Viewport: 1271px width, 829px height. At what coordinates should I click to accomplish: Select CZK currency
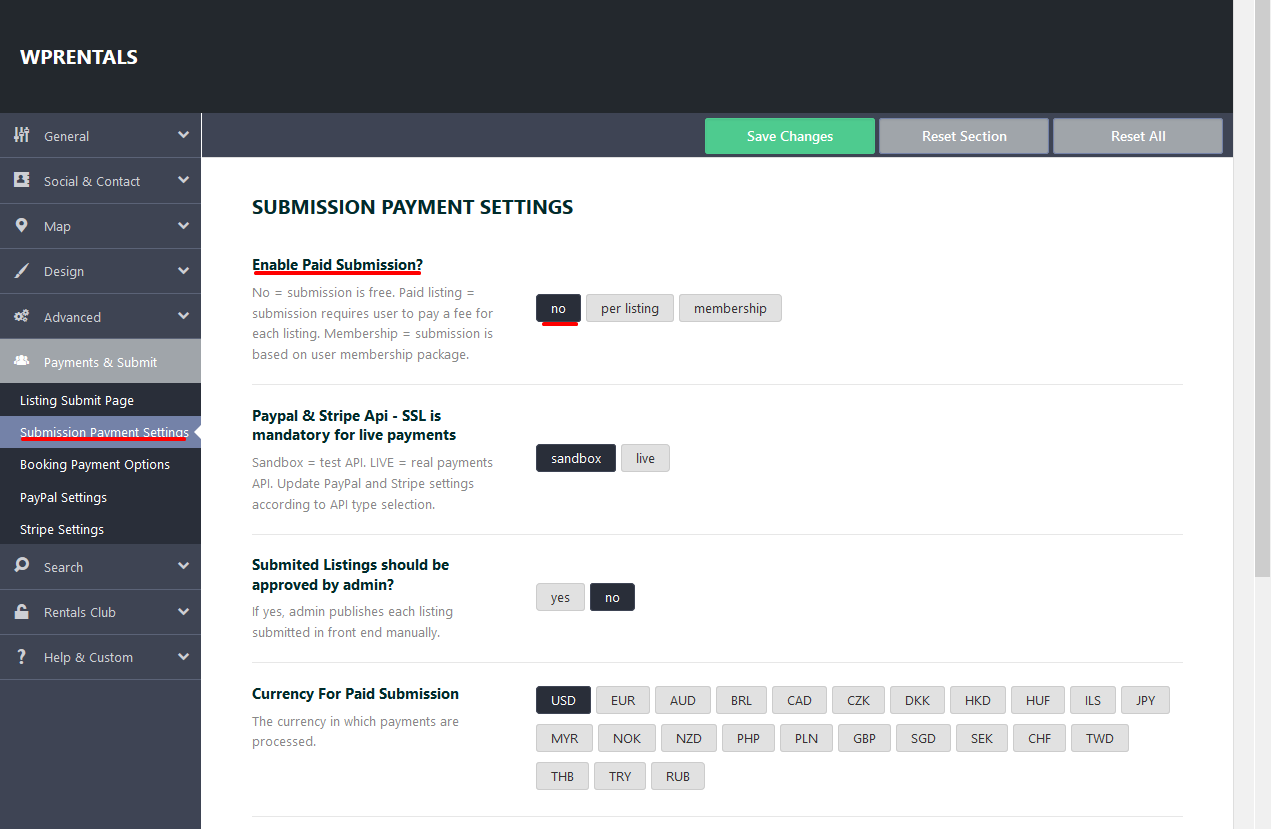pos(859,700)
